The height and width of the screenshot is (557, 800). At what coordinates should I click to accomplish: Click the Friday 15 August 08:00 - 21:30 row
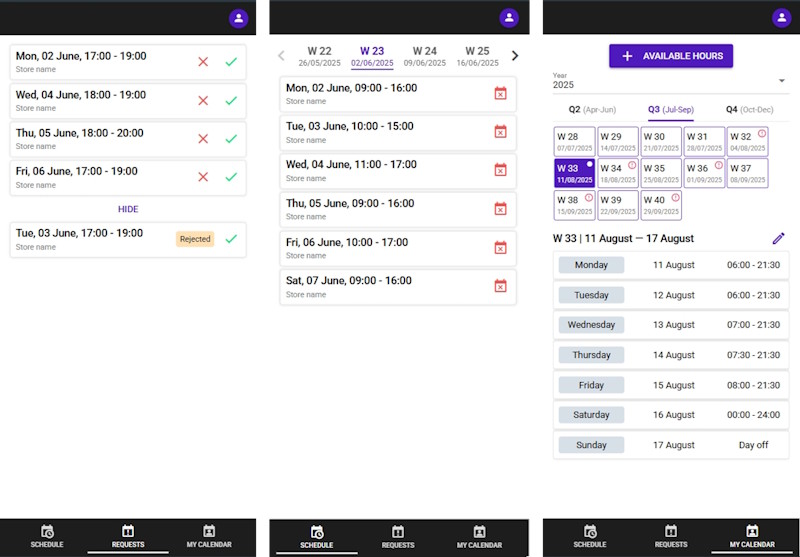click(671, 385)
